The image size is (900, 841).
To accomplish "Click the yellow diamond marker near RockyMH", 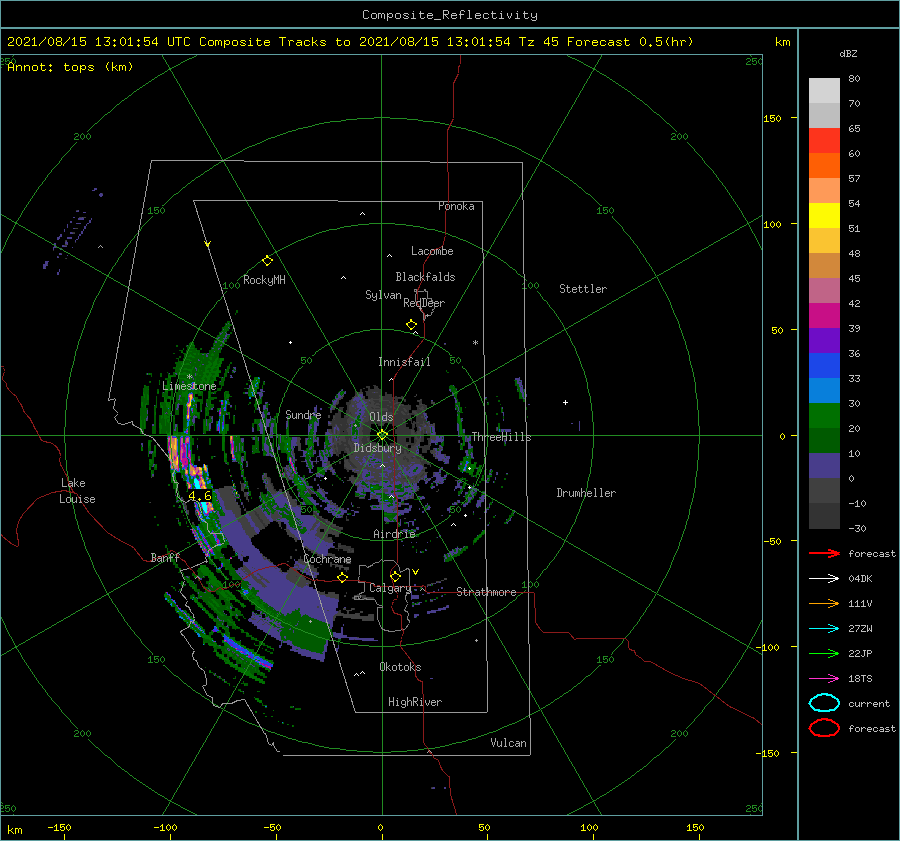I will 267,261.
